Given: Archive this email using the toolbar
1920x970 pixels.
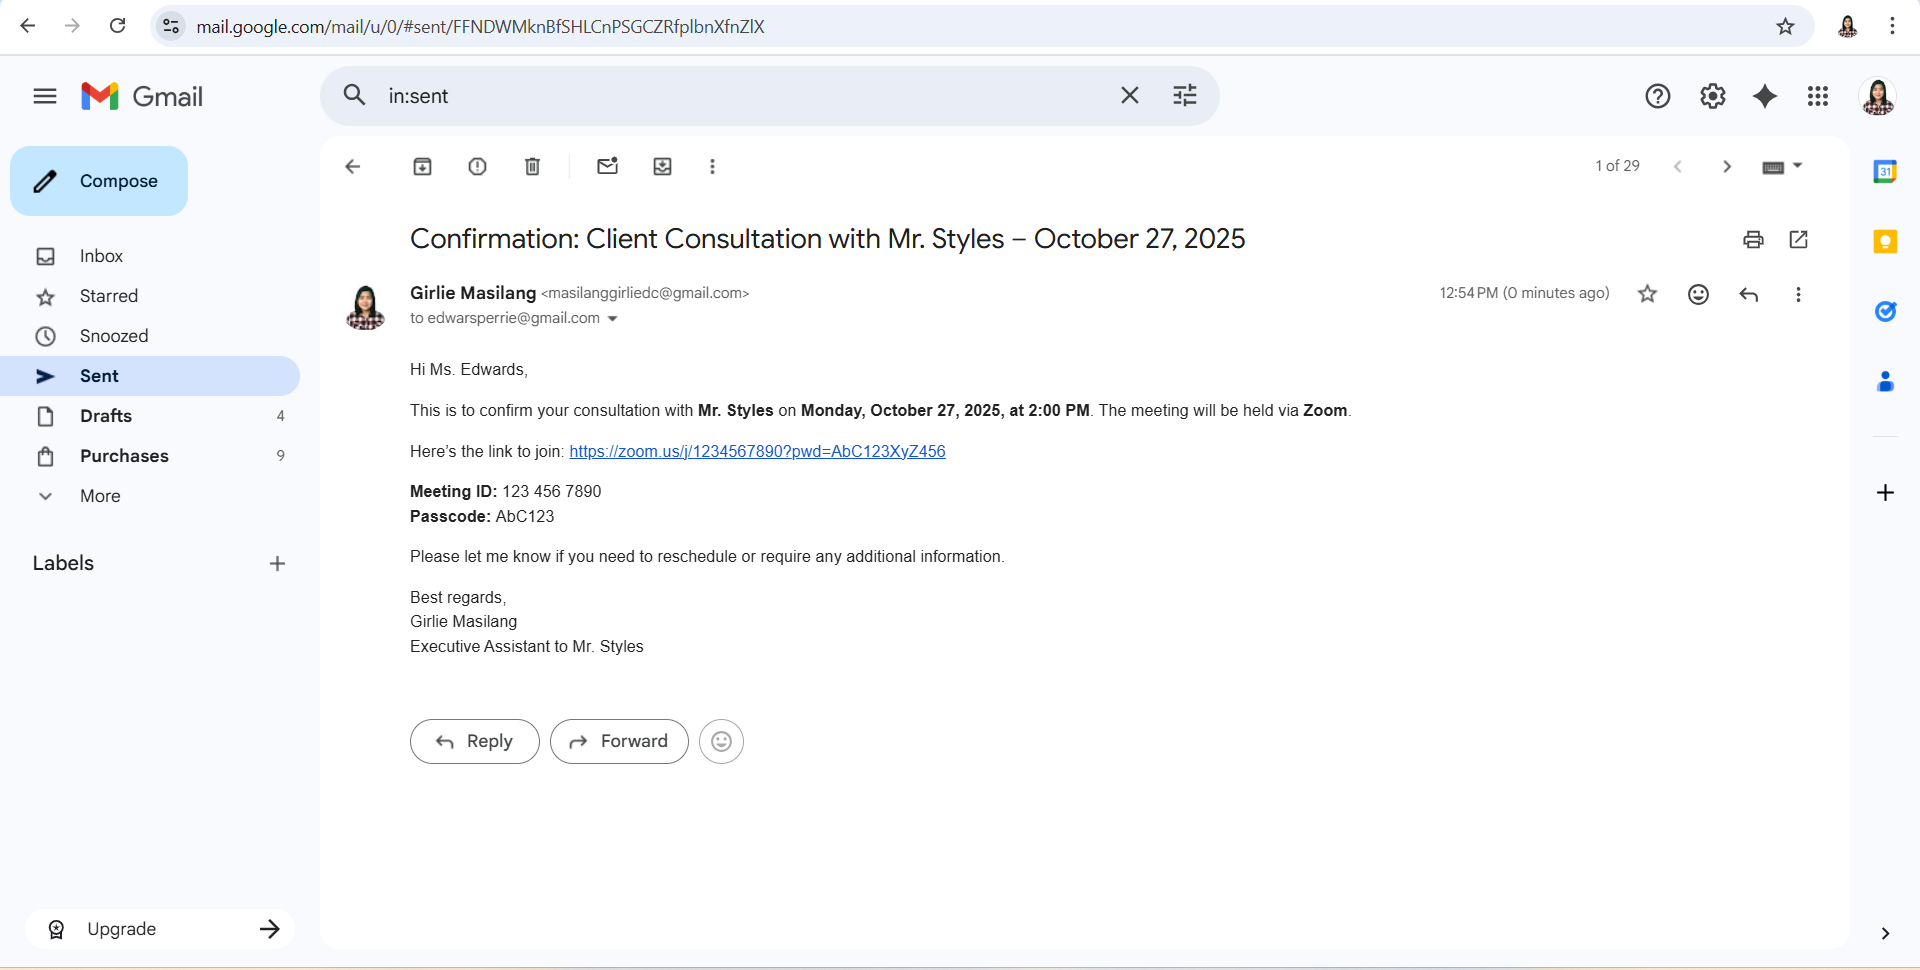Looking at the screenshot, I should tap(422, 167).
